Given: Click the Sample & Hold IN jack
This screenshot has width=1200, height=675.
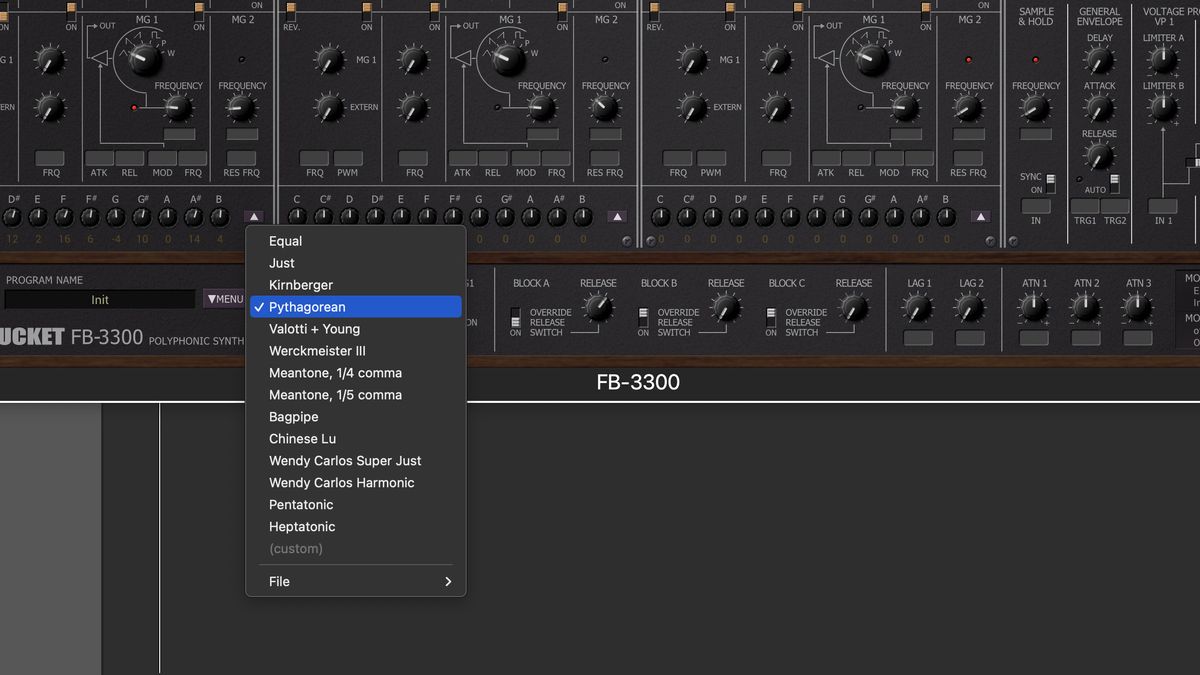Looking at the screenshot, I should [1036, 206].
